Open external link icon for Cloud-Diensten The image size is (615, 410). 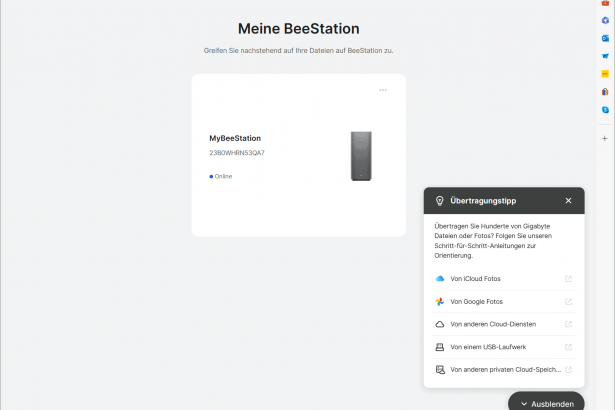click(x=568, y=324)
